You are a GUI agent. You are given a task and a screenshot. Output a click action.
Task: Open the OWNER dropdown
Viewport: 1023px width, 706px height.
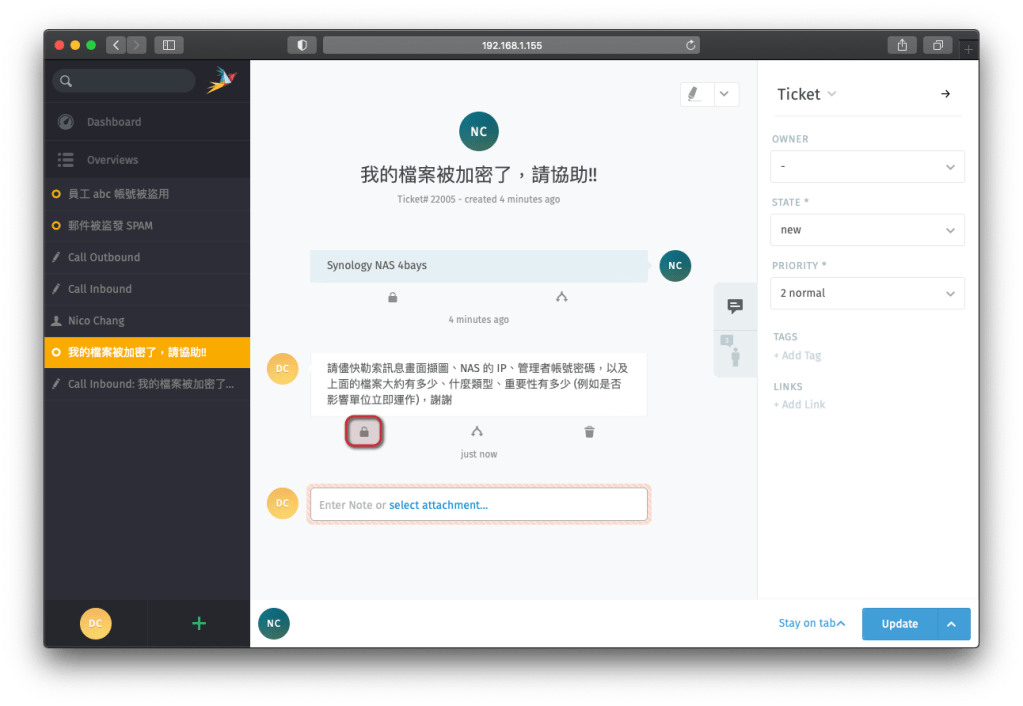tap(867, 166)
